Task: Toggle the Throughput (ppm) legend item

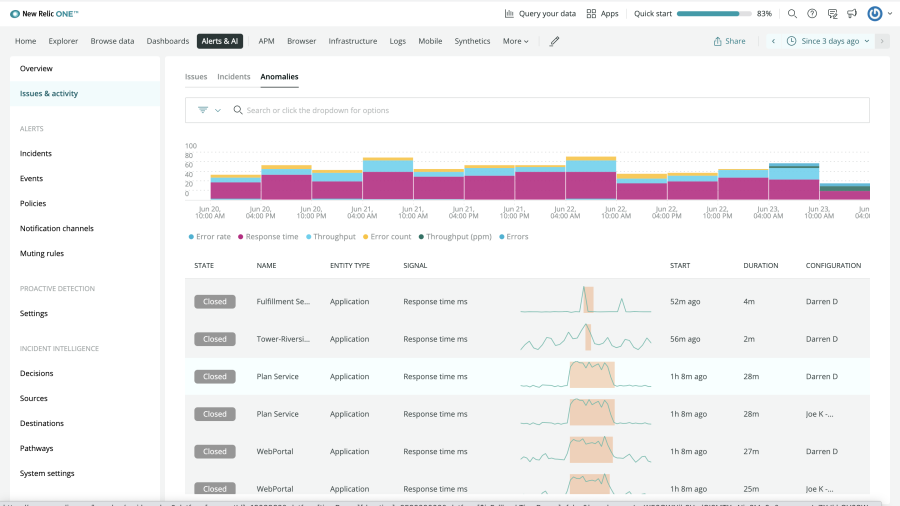Action: (455, 236)
